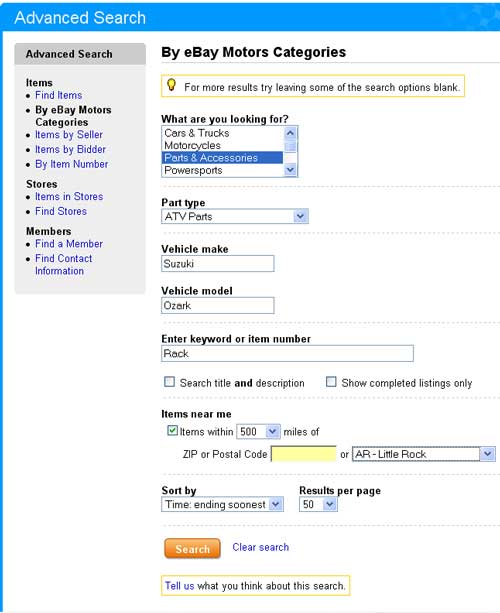
Task: Click the Vehicle make Suzuki field
Action: 218,263
